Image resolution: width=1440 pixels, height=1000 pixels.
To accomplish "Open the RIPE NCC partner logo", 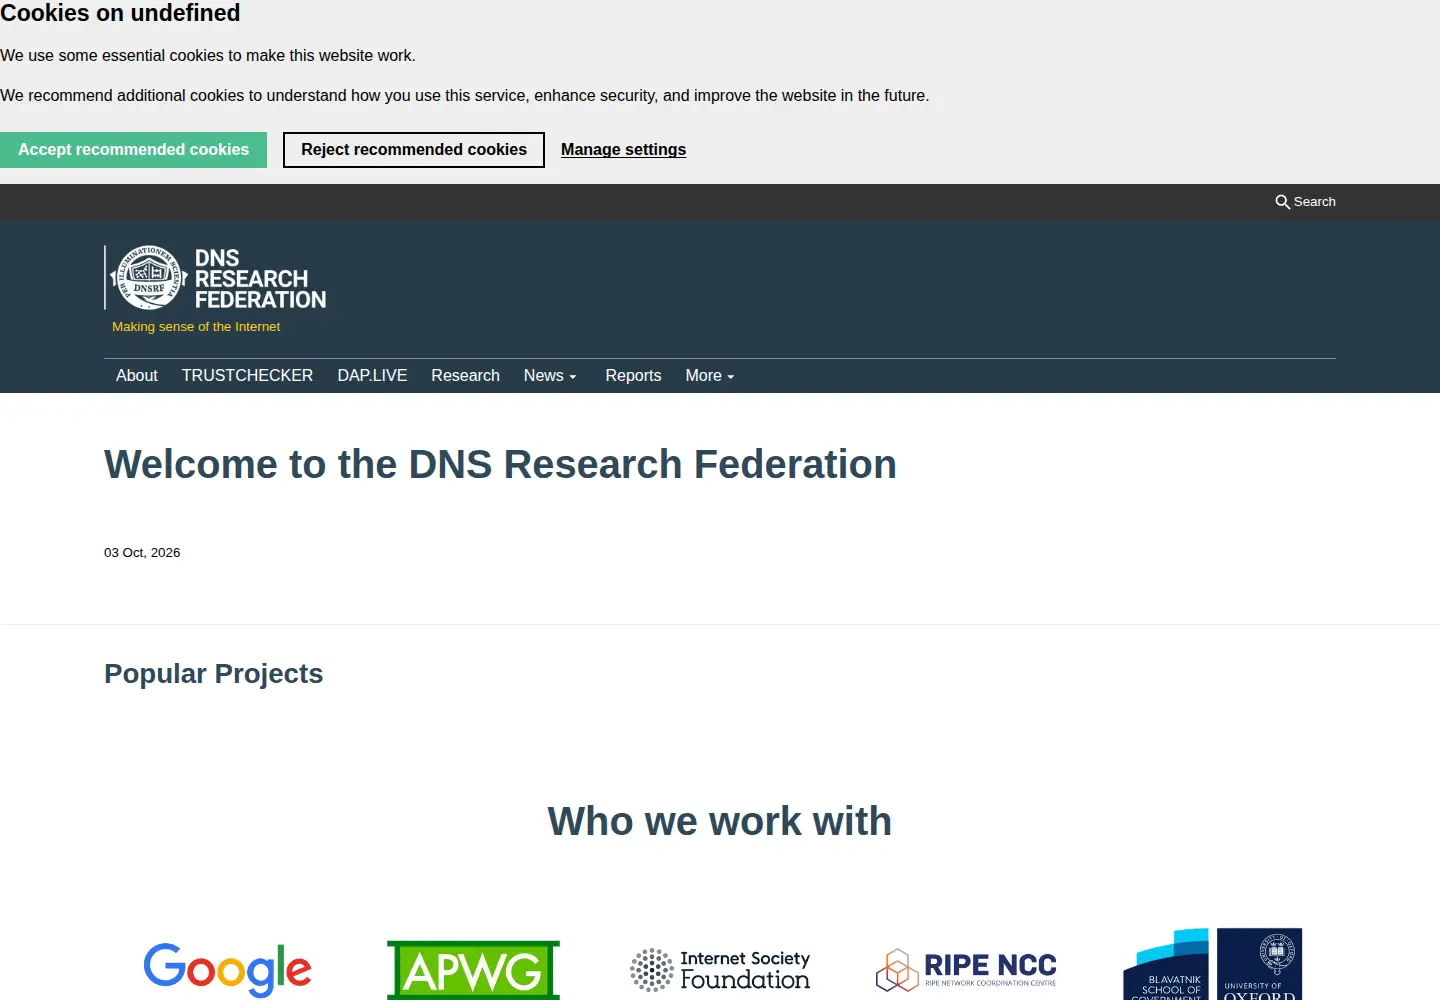I will 966,970.
